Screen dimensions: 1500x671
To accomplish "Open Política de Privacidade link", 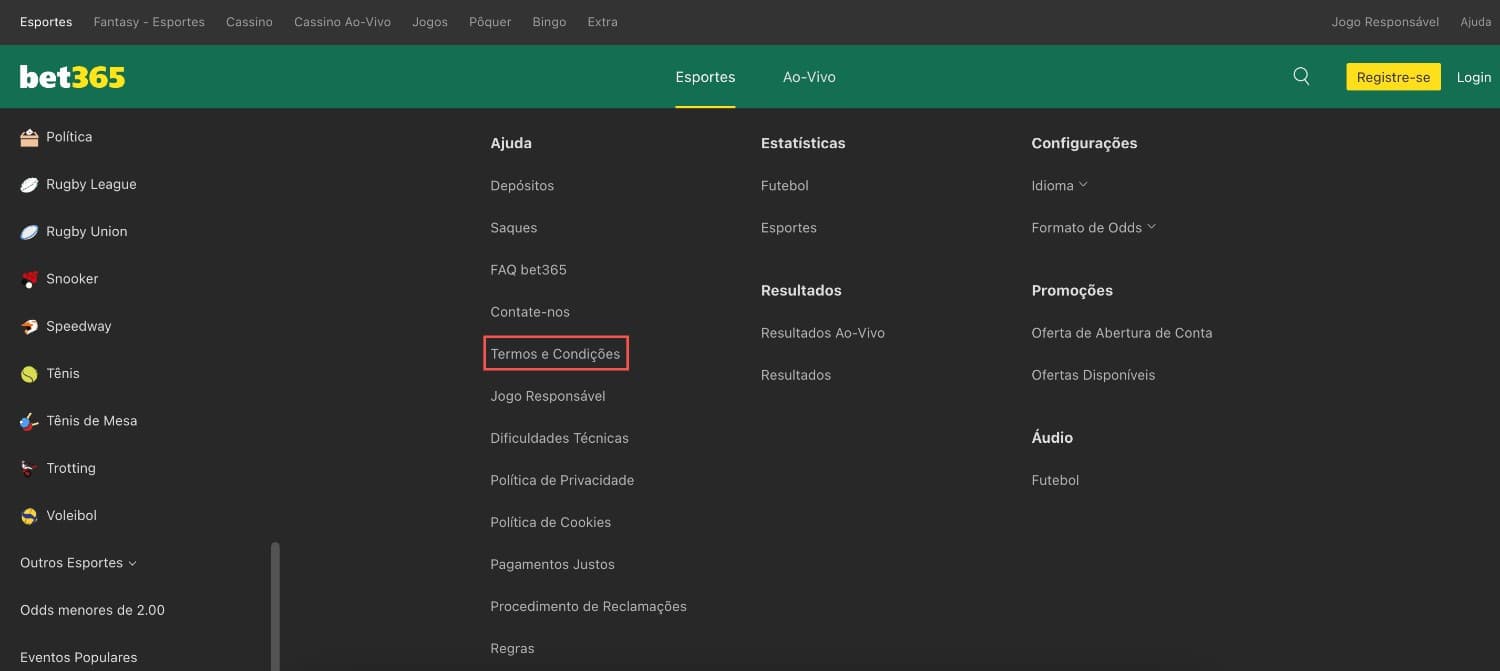I will [562, 480].
